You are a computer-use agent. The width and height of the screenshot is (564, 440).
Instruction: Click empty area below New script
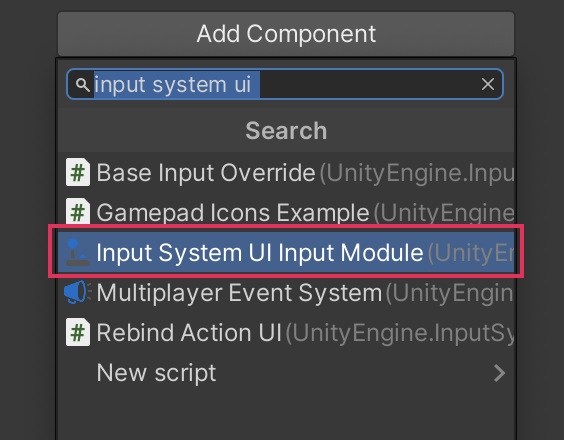point(286,416)
